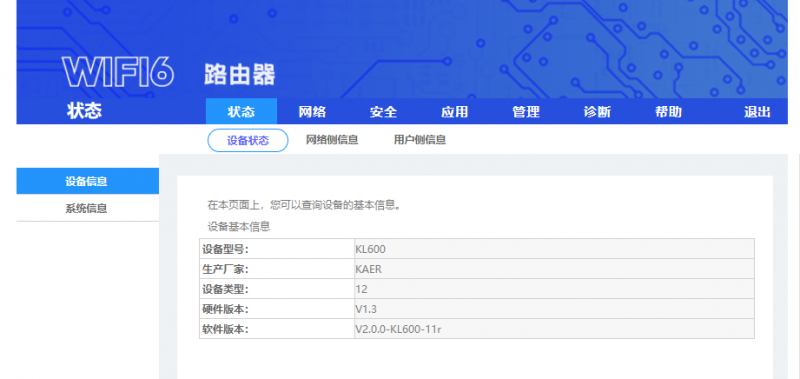Click the WIFI6 logo

118,72
